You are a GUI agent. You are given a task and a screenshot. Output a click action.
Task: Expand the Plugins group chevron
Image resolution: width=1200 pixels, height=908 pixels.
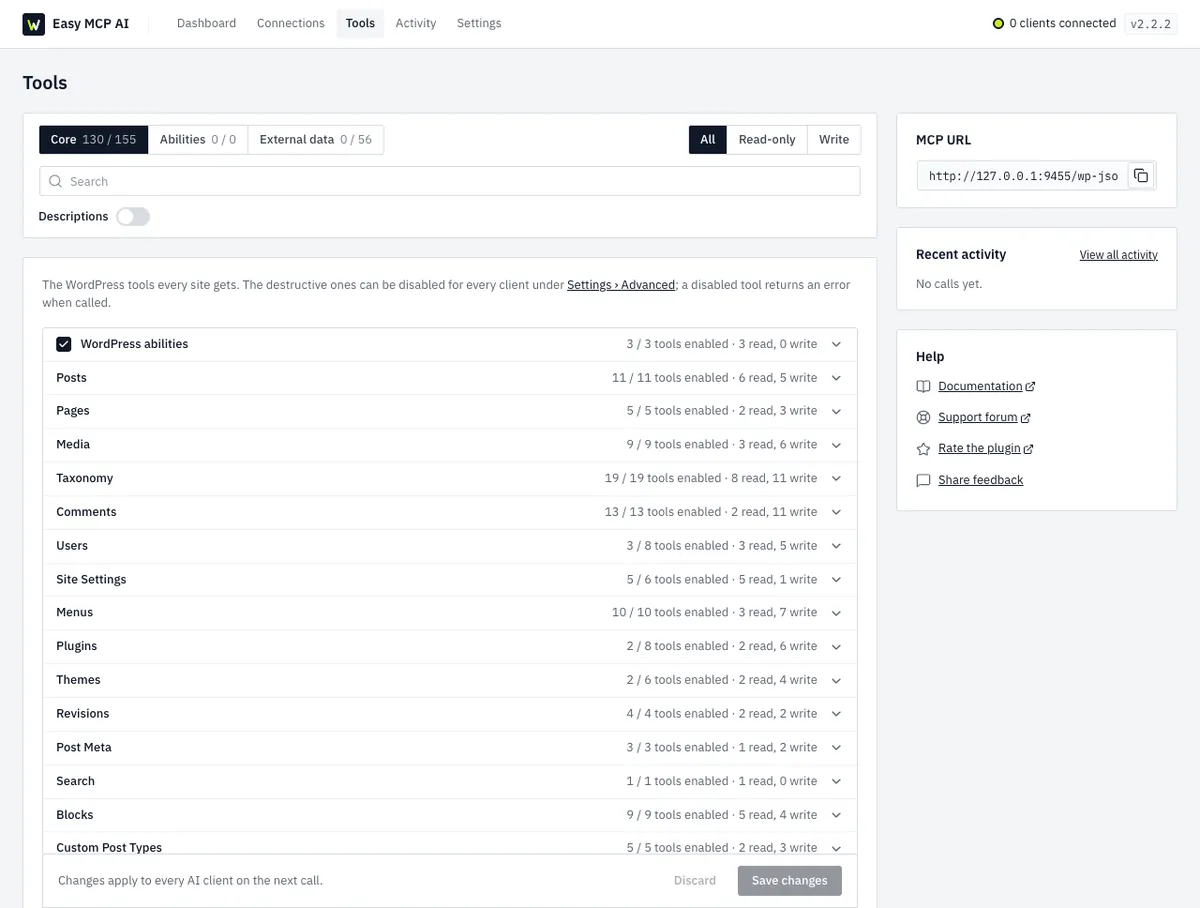[x=836, y=647]
